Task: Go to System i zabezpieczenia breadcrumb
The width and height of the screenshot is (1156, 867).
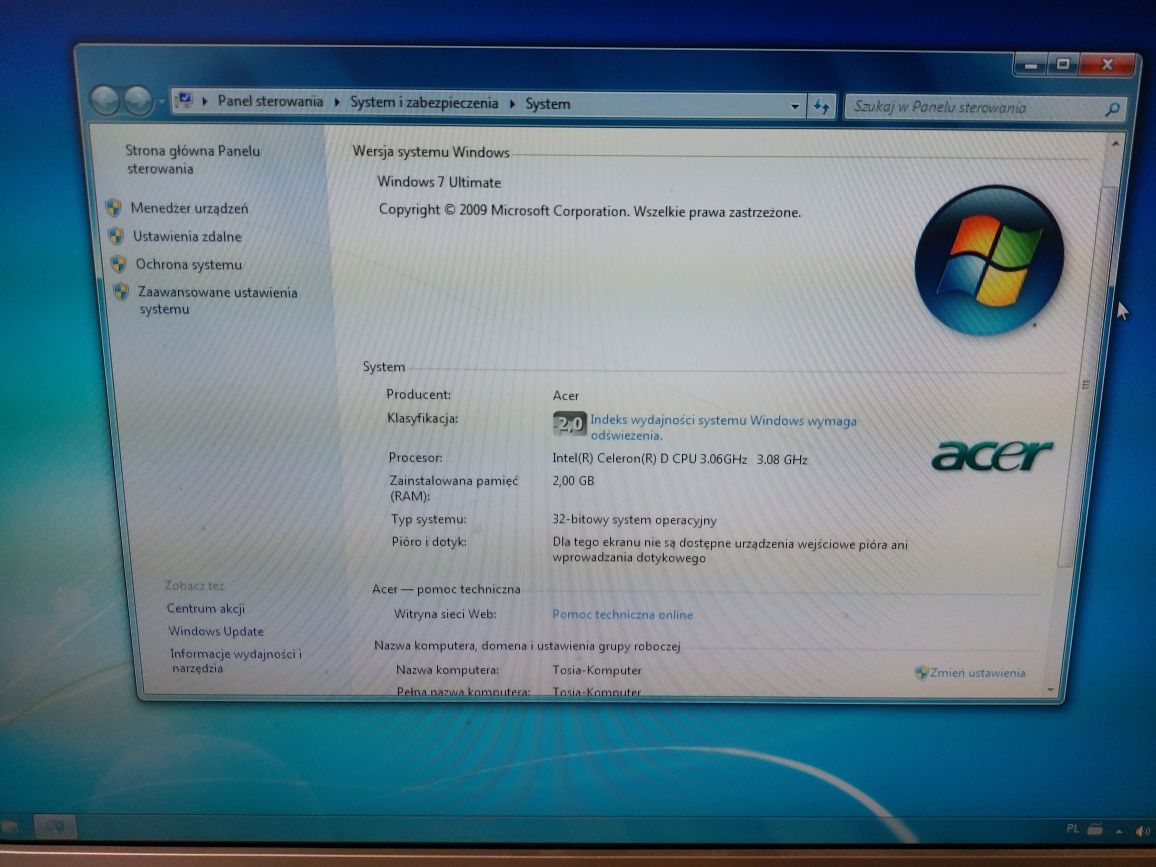Action: (x=424, y=102)
